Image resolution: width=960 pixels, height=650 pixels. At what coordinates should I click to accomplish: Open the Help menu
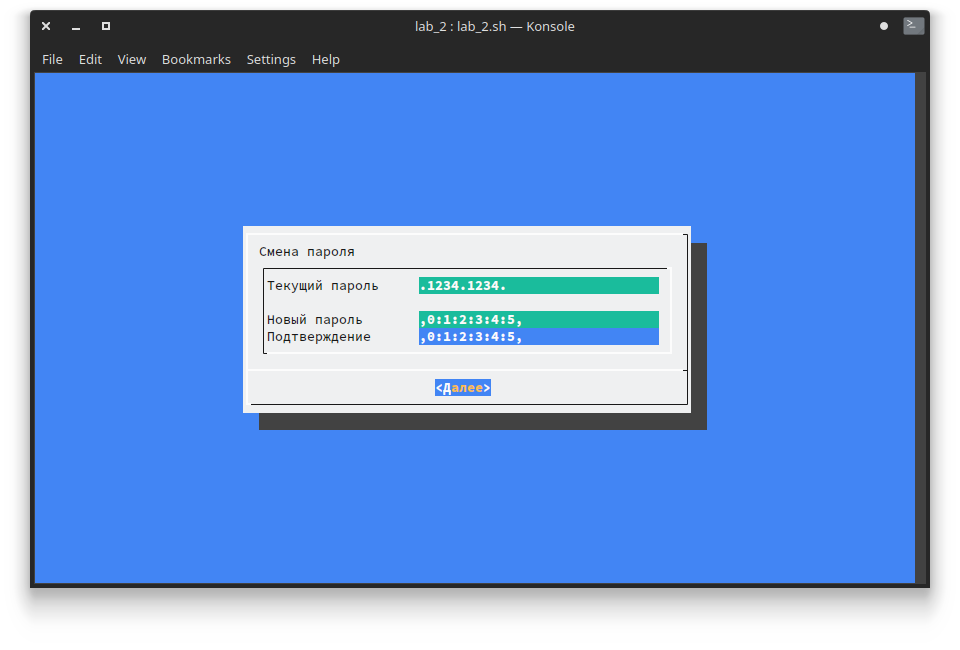pos(325,59)
